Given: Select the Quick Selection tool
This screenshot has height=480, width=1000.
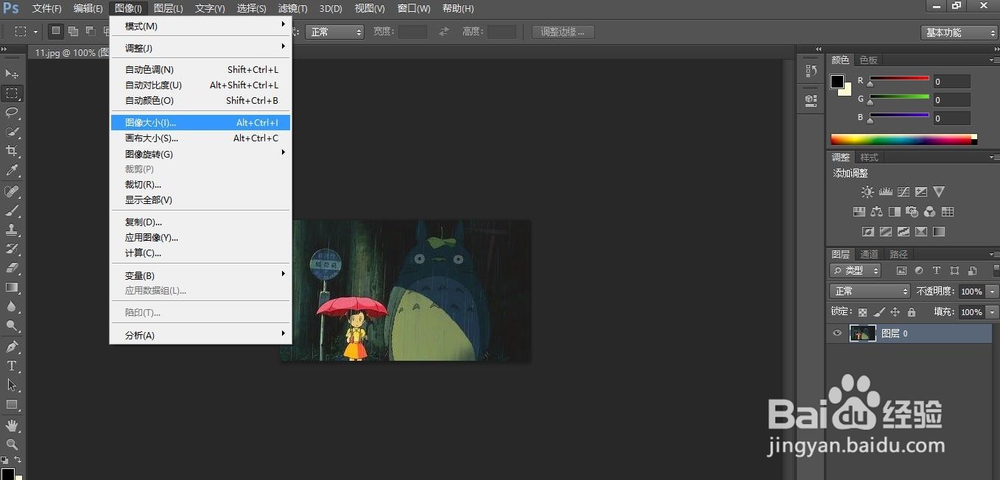Looking at the screenshot, I should 11,131.
